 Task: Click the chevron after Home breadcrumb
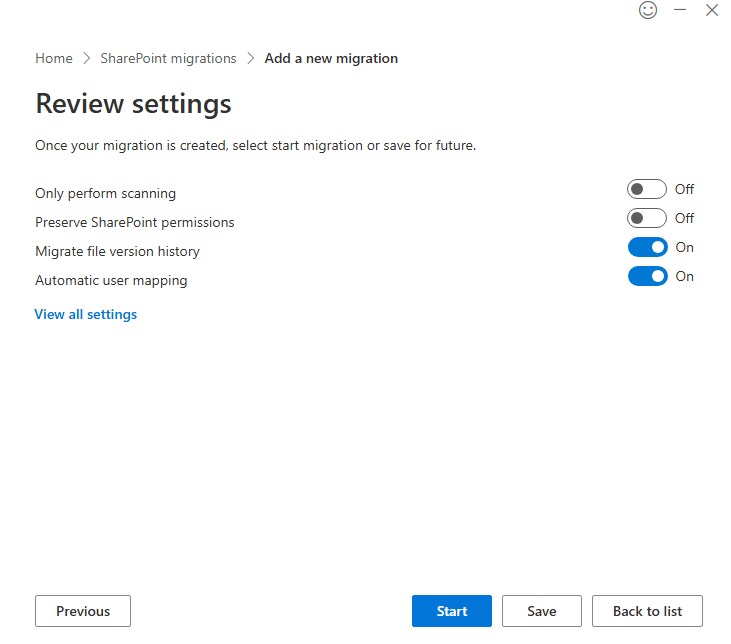point(87,59)
